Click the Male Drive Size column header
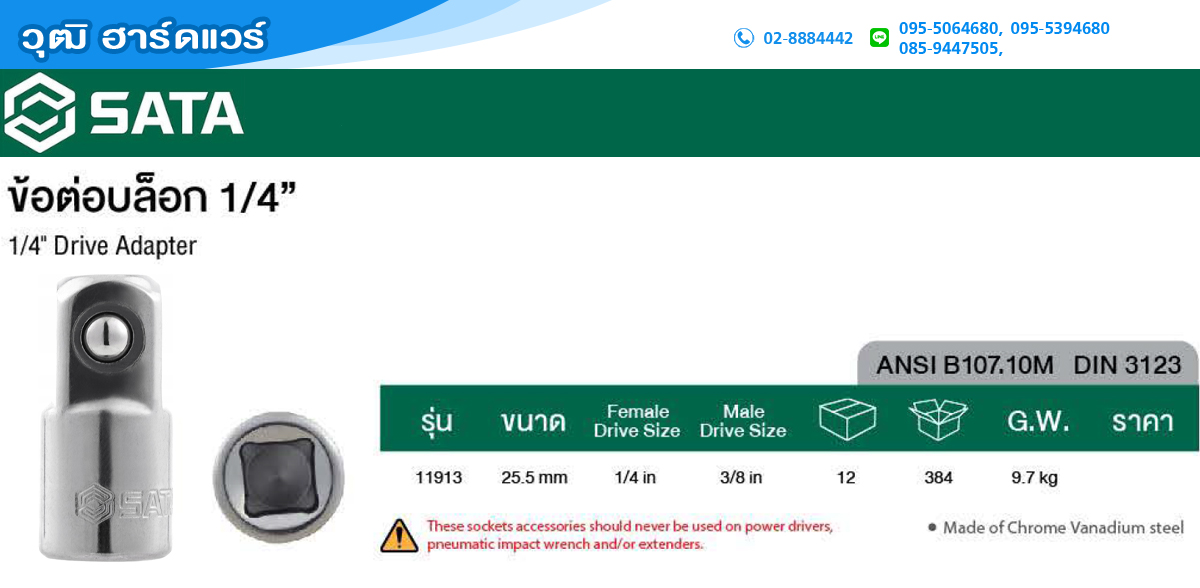 click(x=743, y=421)
